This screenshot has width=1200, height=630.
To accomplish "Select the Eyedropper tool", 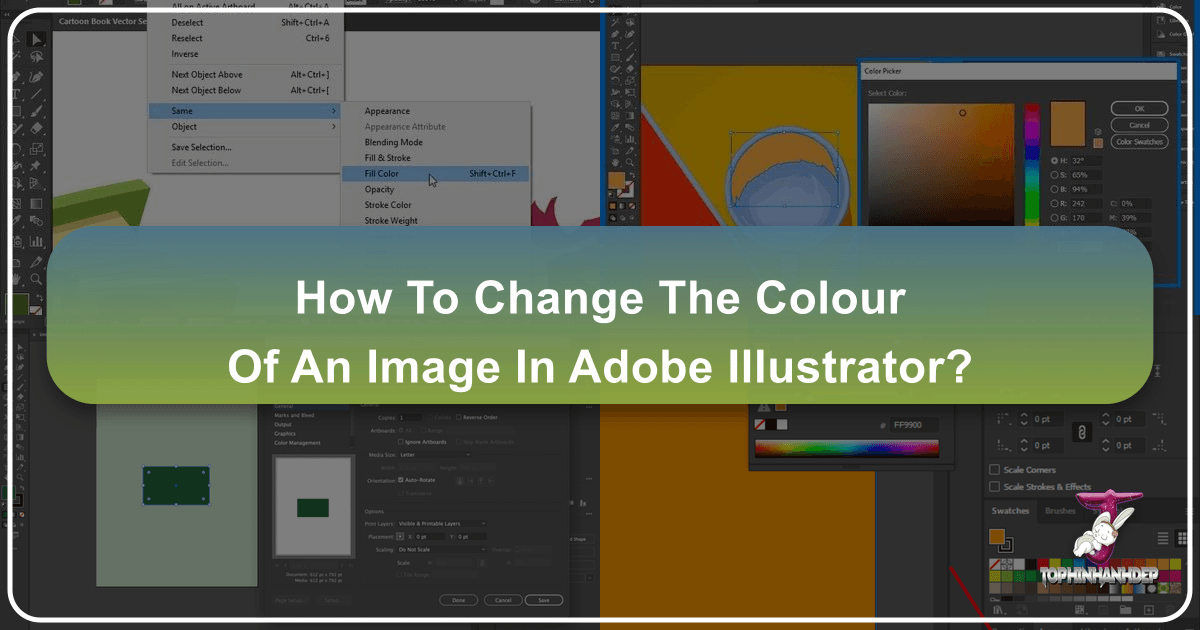I will pos(37,263).
